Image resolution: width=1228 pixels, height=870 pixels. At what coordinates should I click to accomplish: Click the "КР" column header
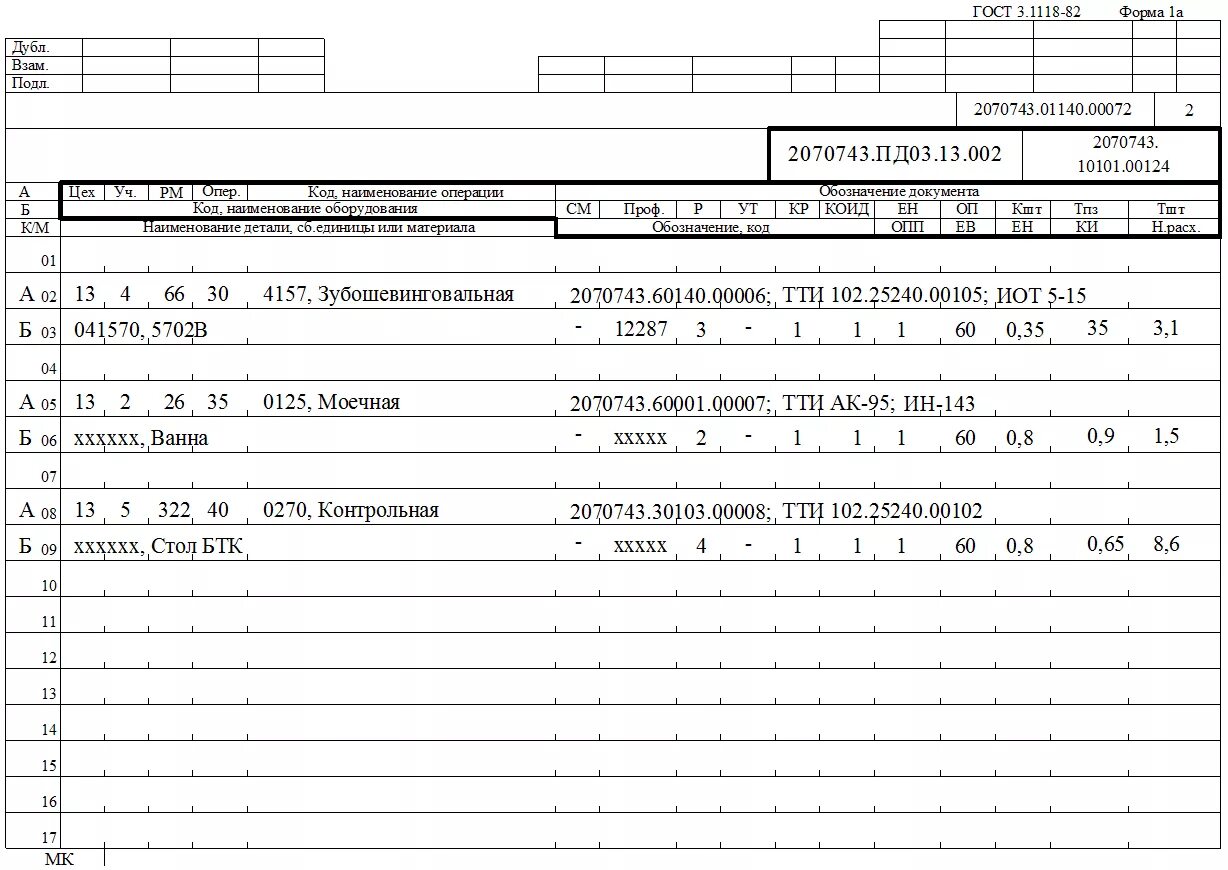point(798,209)
